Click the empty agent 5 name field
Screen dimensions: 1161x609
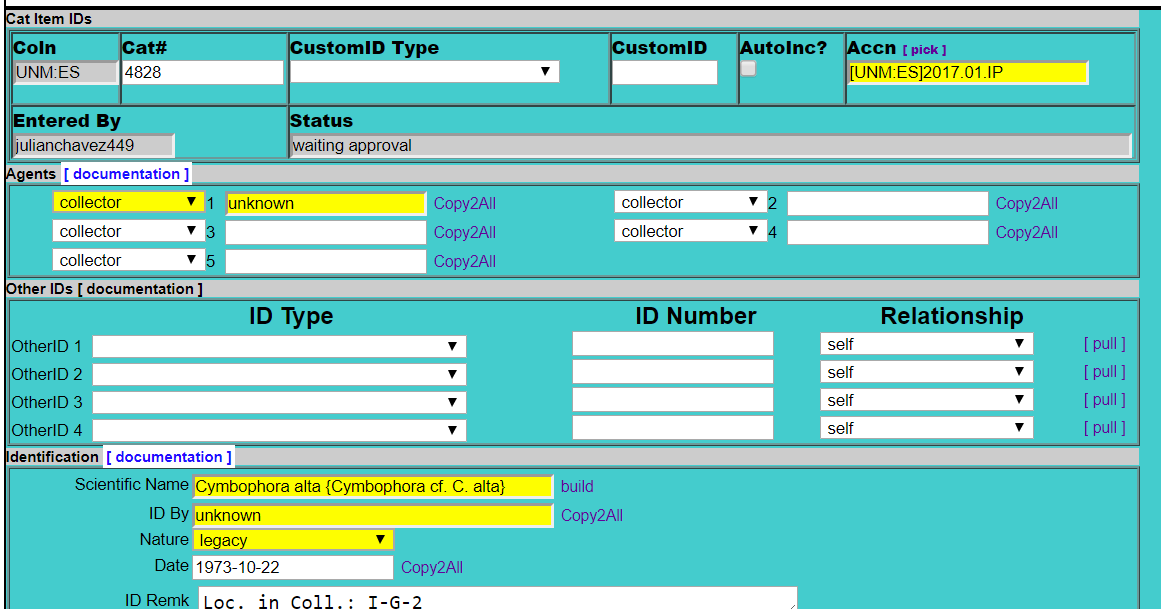(x=326, y=261)
